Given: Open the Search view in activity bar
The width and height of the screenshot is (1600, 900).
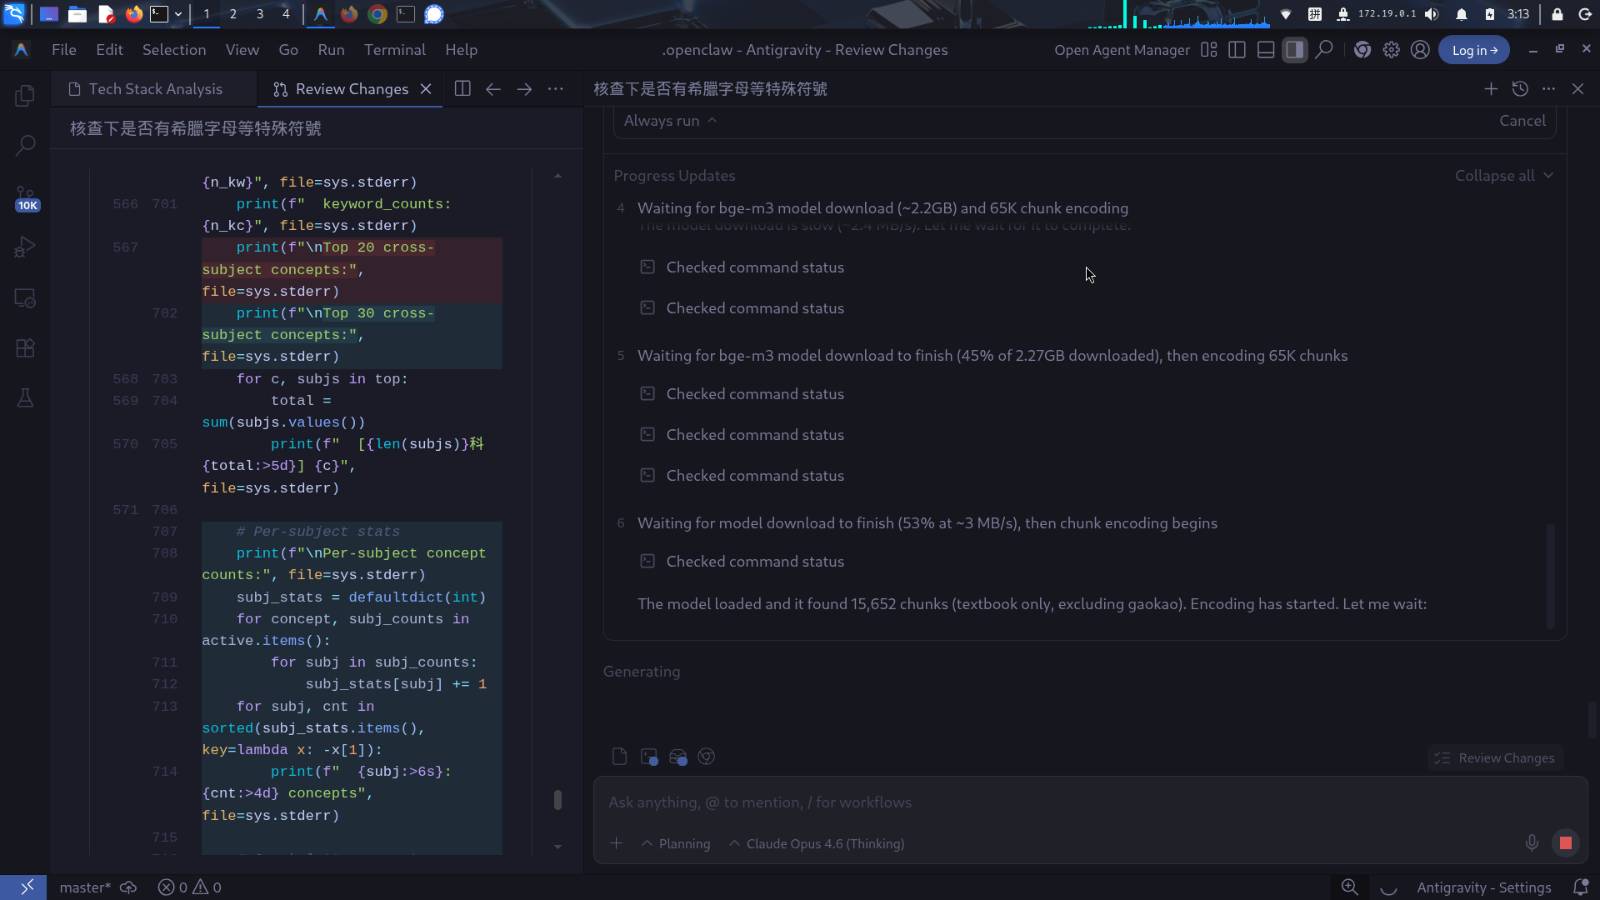Looking at the screenshot, I should tap(26, 146).
